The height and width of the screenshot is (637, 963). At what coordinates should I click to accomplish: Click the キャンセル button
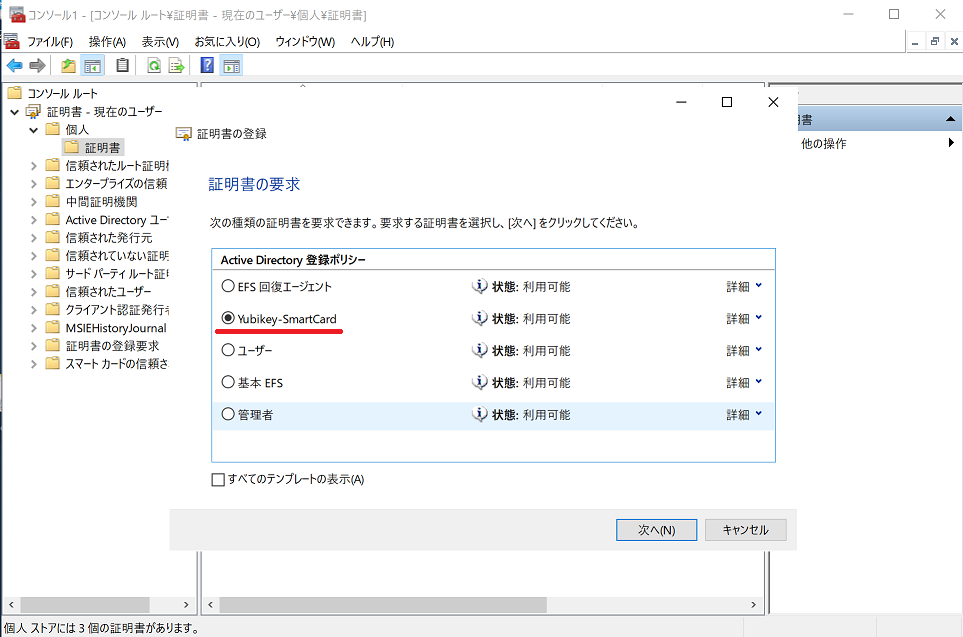[x=745, y=530]
